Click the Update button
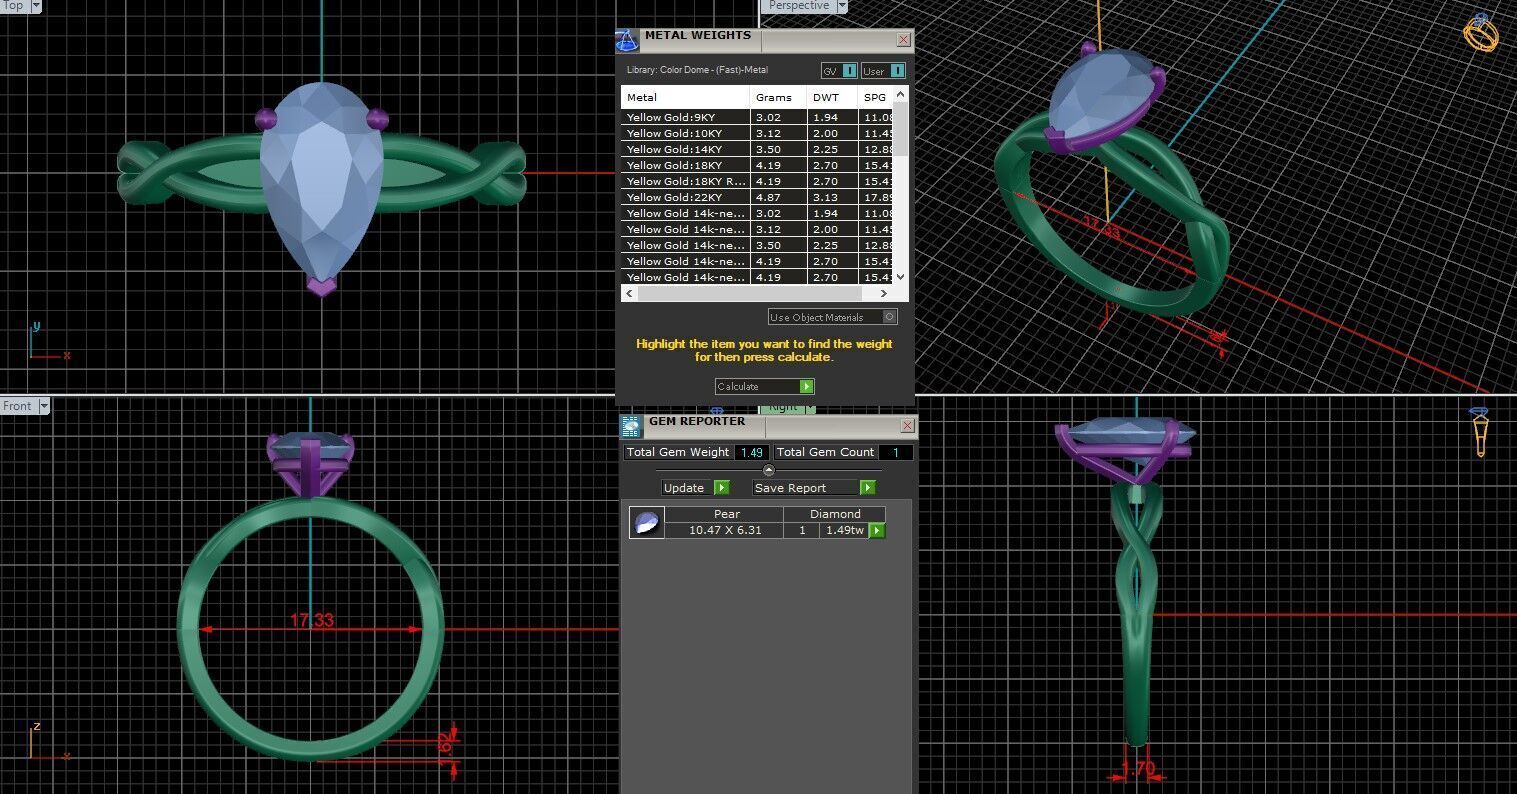Screen dimensions: 1517x794 696,488
